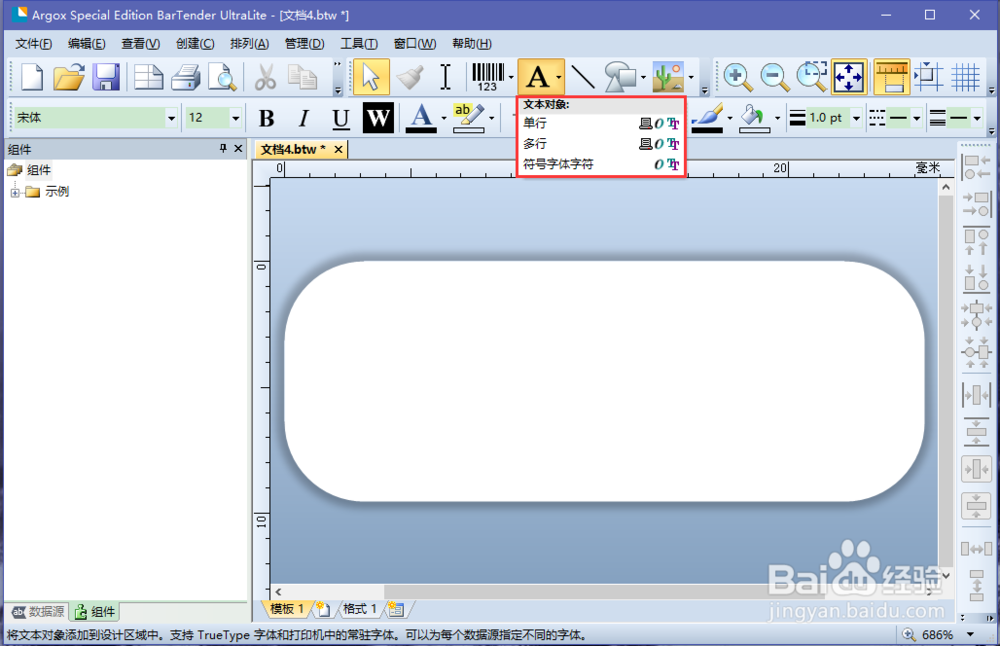
Task: Select the large A text object tool
Action: (537, 77)
